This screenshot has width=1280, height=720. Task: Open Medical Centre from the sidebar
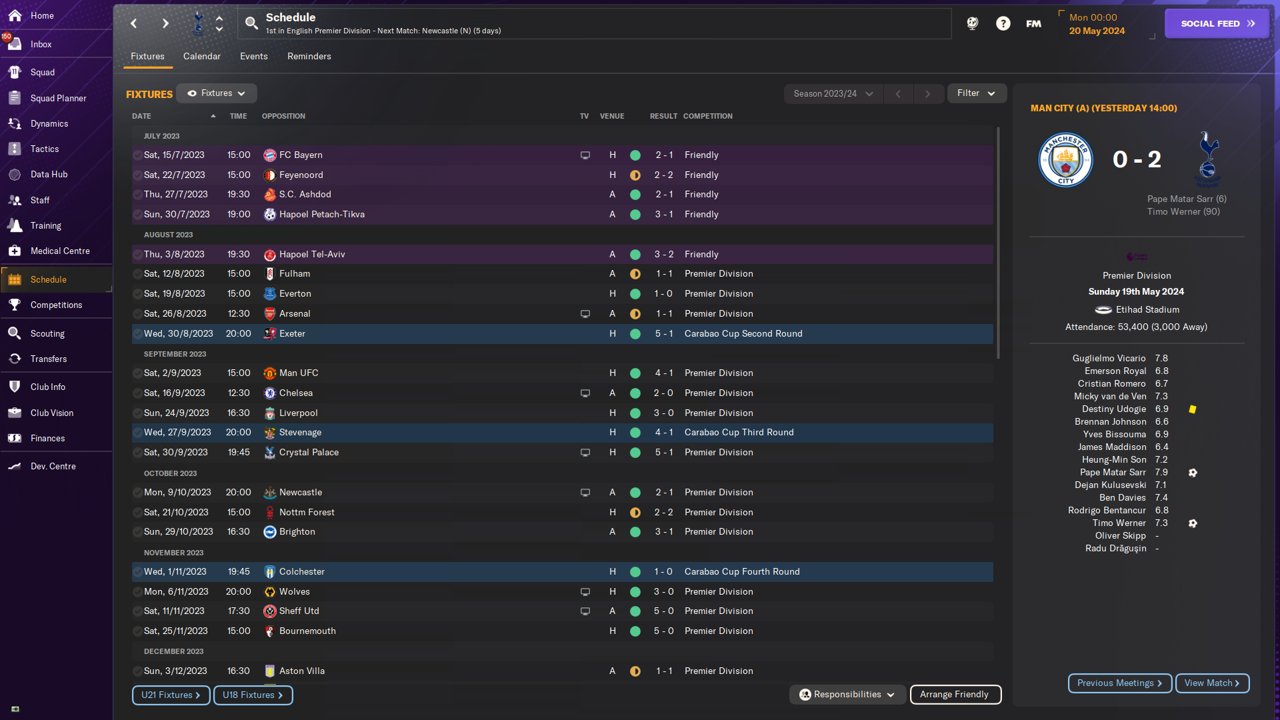click(14, 251)
